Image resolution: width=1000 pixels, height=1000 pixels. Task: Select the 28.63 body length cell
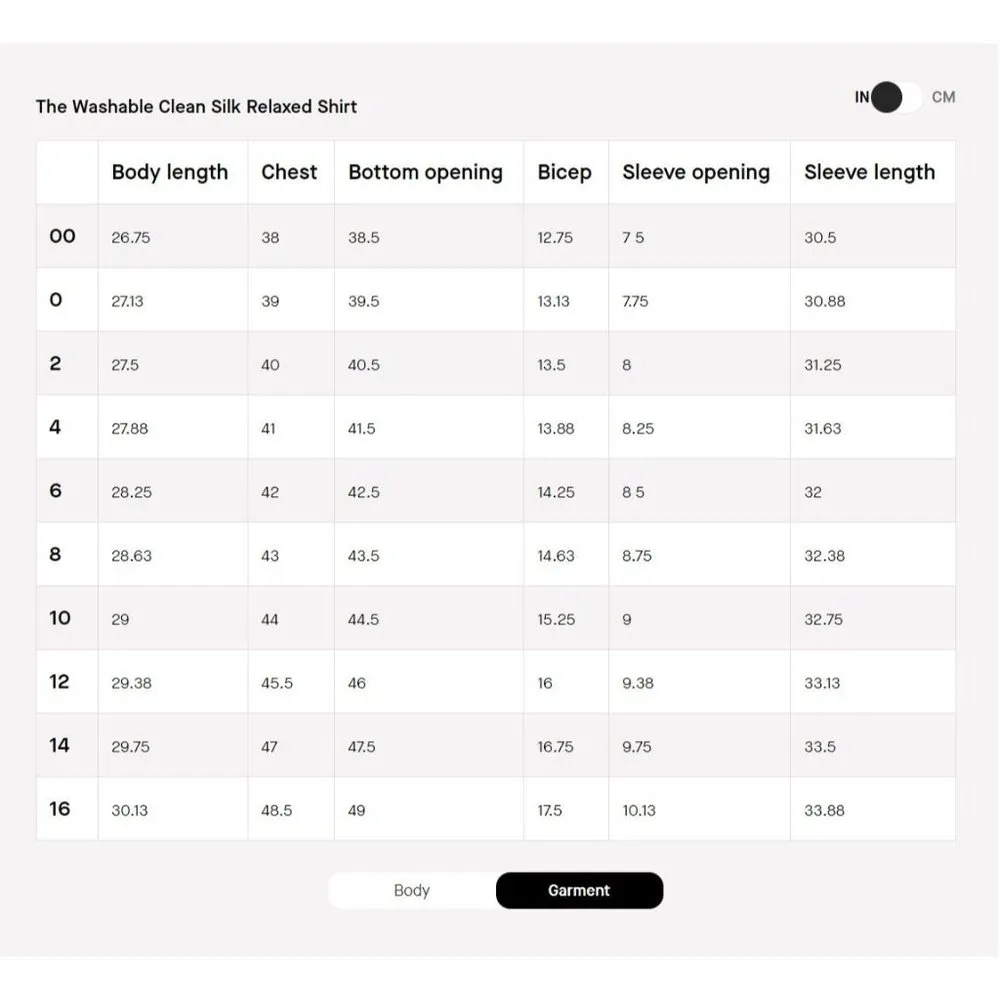[x=131, y=556]
